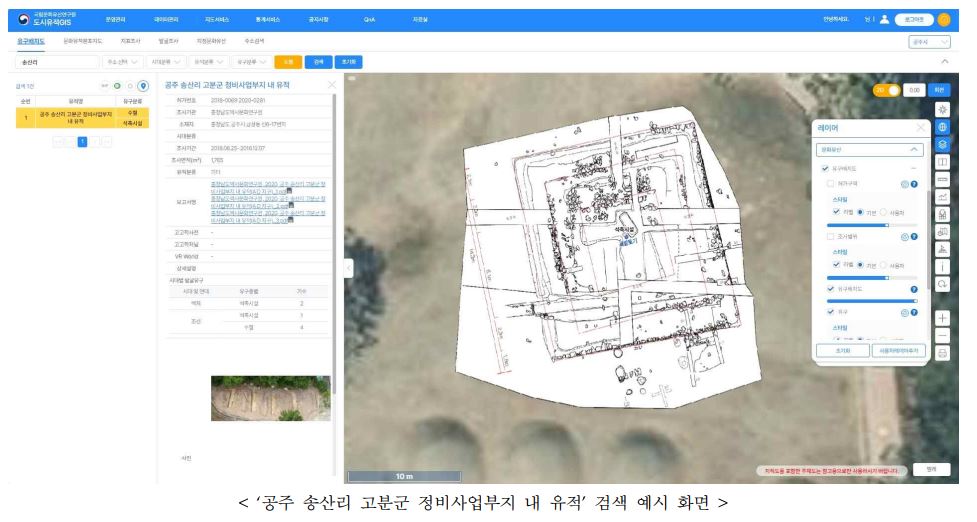Open the layers stack icon in map toolbar
This screenshot has width=977, height=522.
click(942, 145)
